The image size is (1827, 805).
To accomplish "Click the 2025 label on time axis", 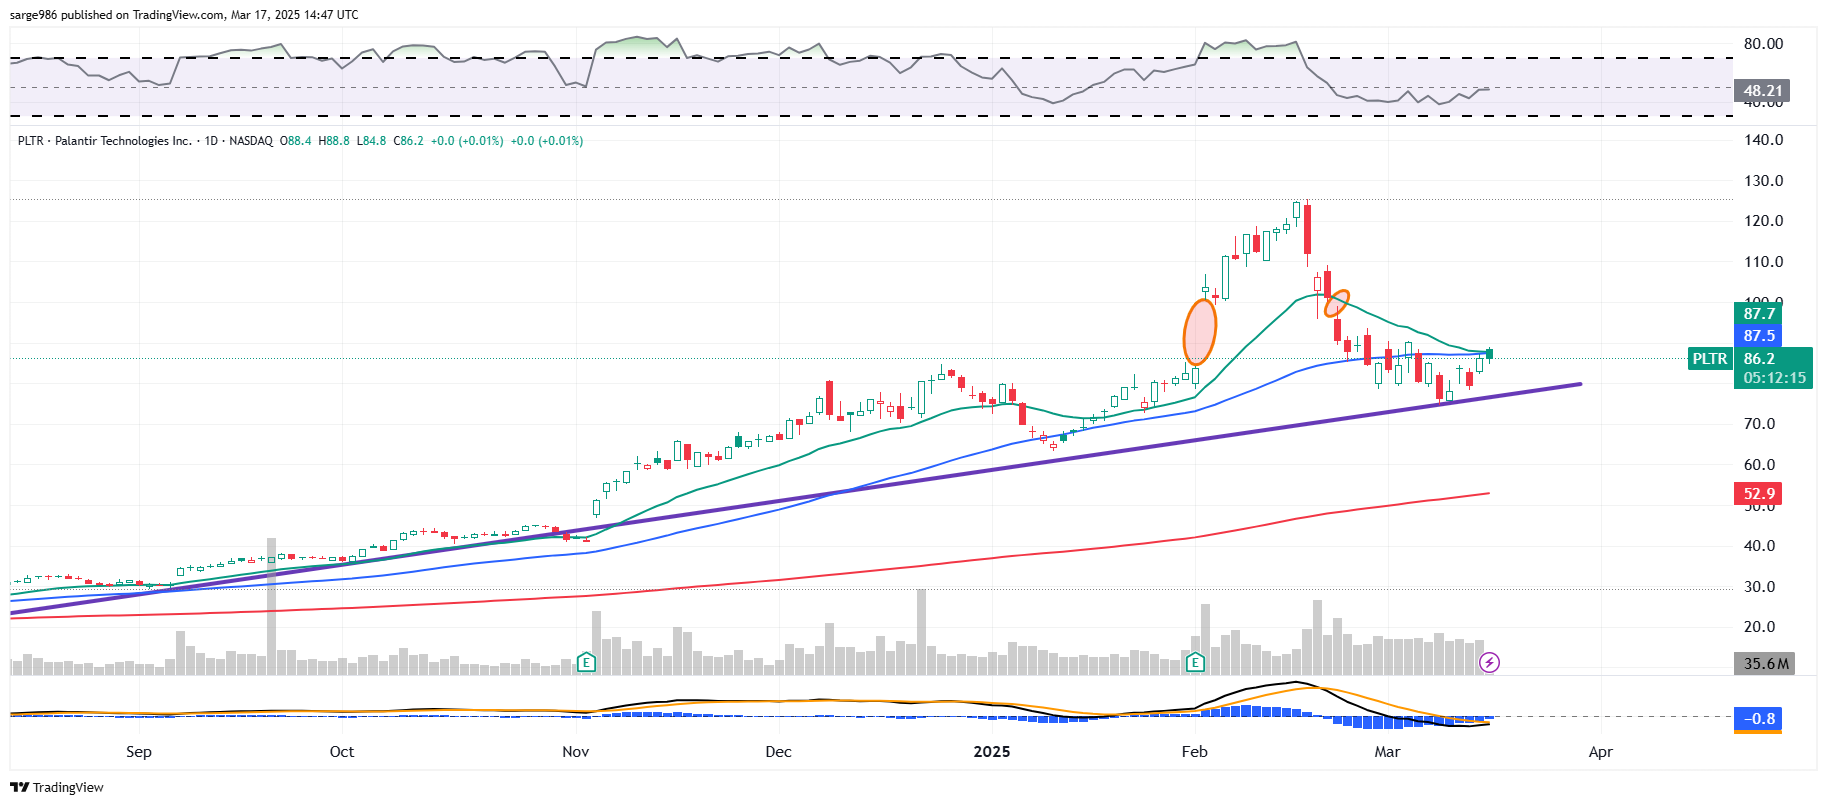I will coord(992,752).
